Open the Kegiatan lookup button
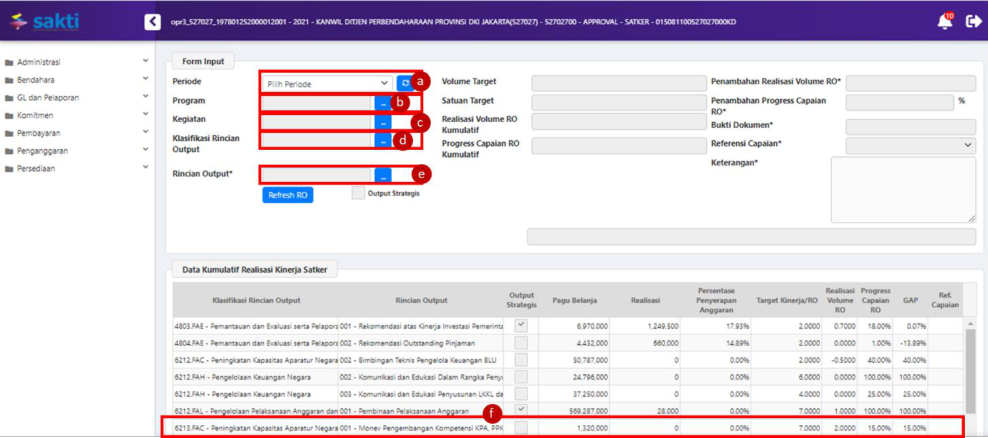The image size is (988, 438). [383, 122]
